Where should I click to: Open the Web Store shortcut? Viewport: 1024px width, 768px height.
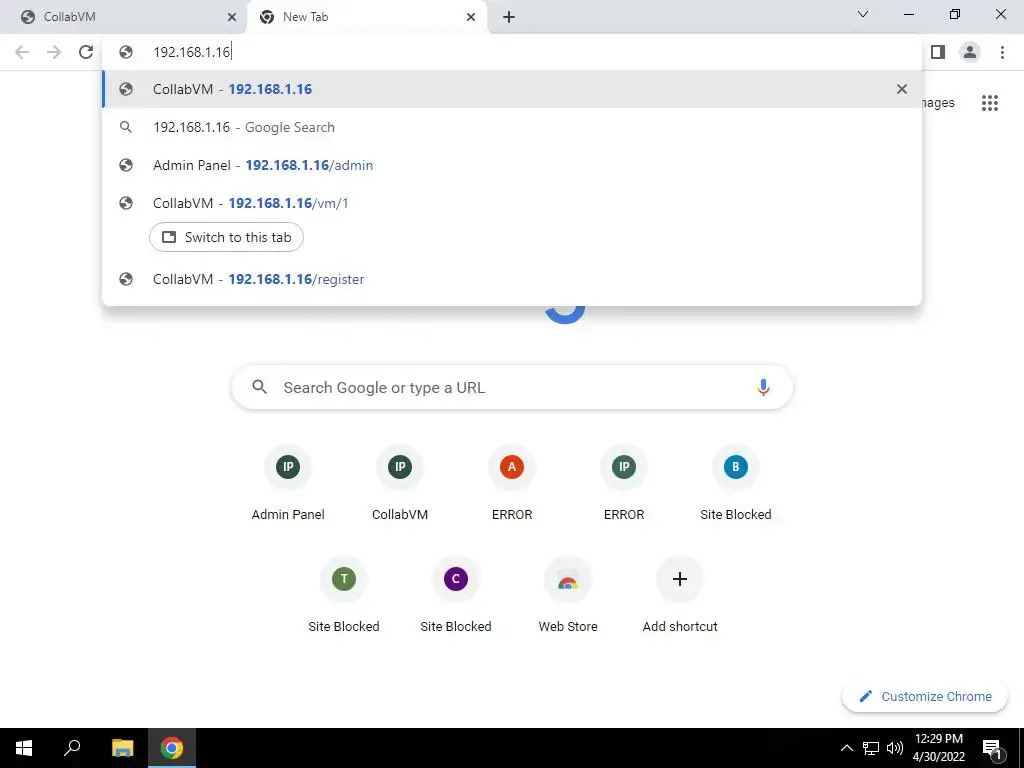pyautogui.click(x=568, y=595)
